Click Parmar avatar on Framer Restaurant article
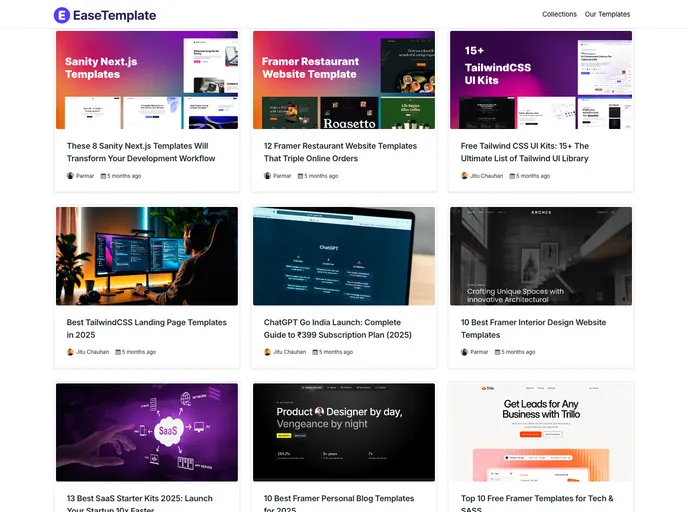Screen dimensions: 688x512 pyautogui.click(x=267, y=176)
